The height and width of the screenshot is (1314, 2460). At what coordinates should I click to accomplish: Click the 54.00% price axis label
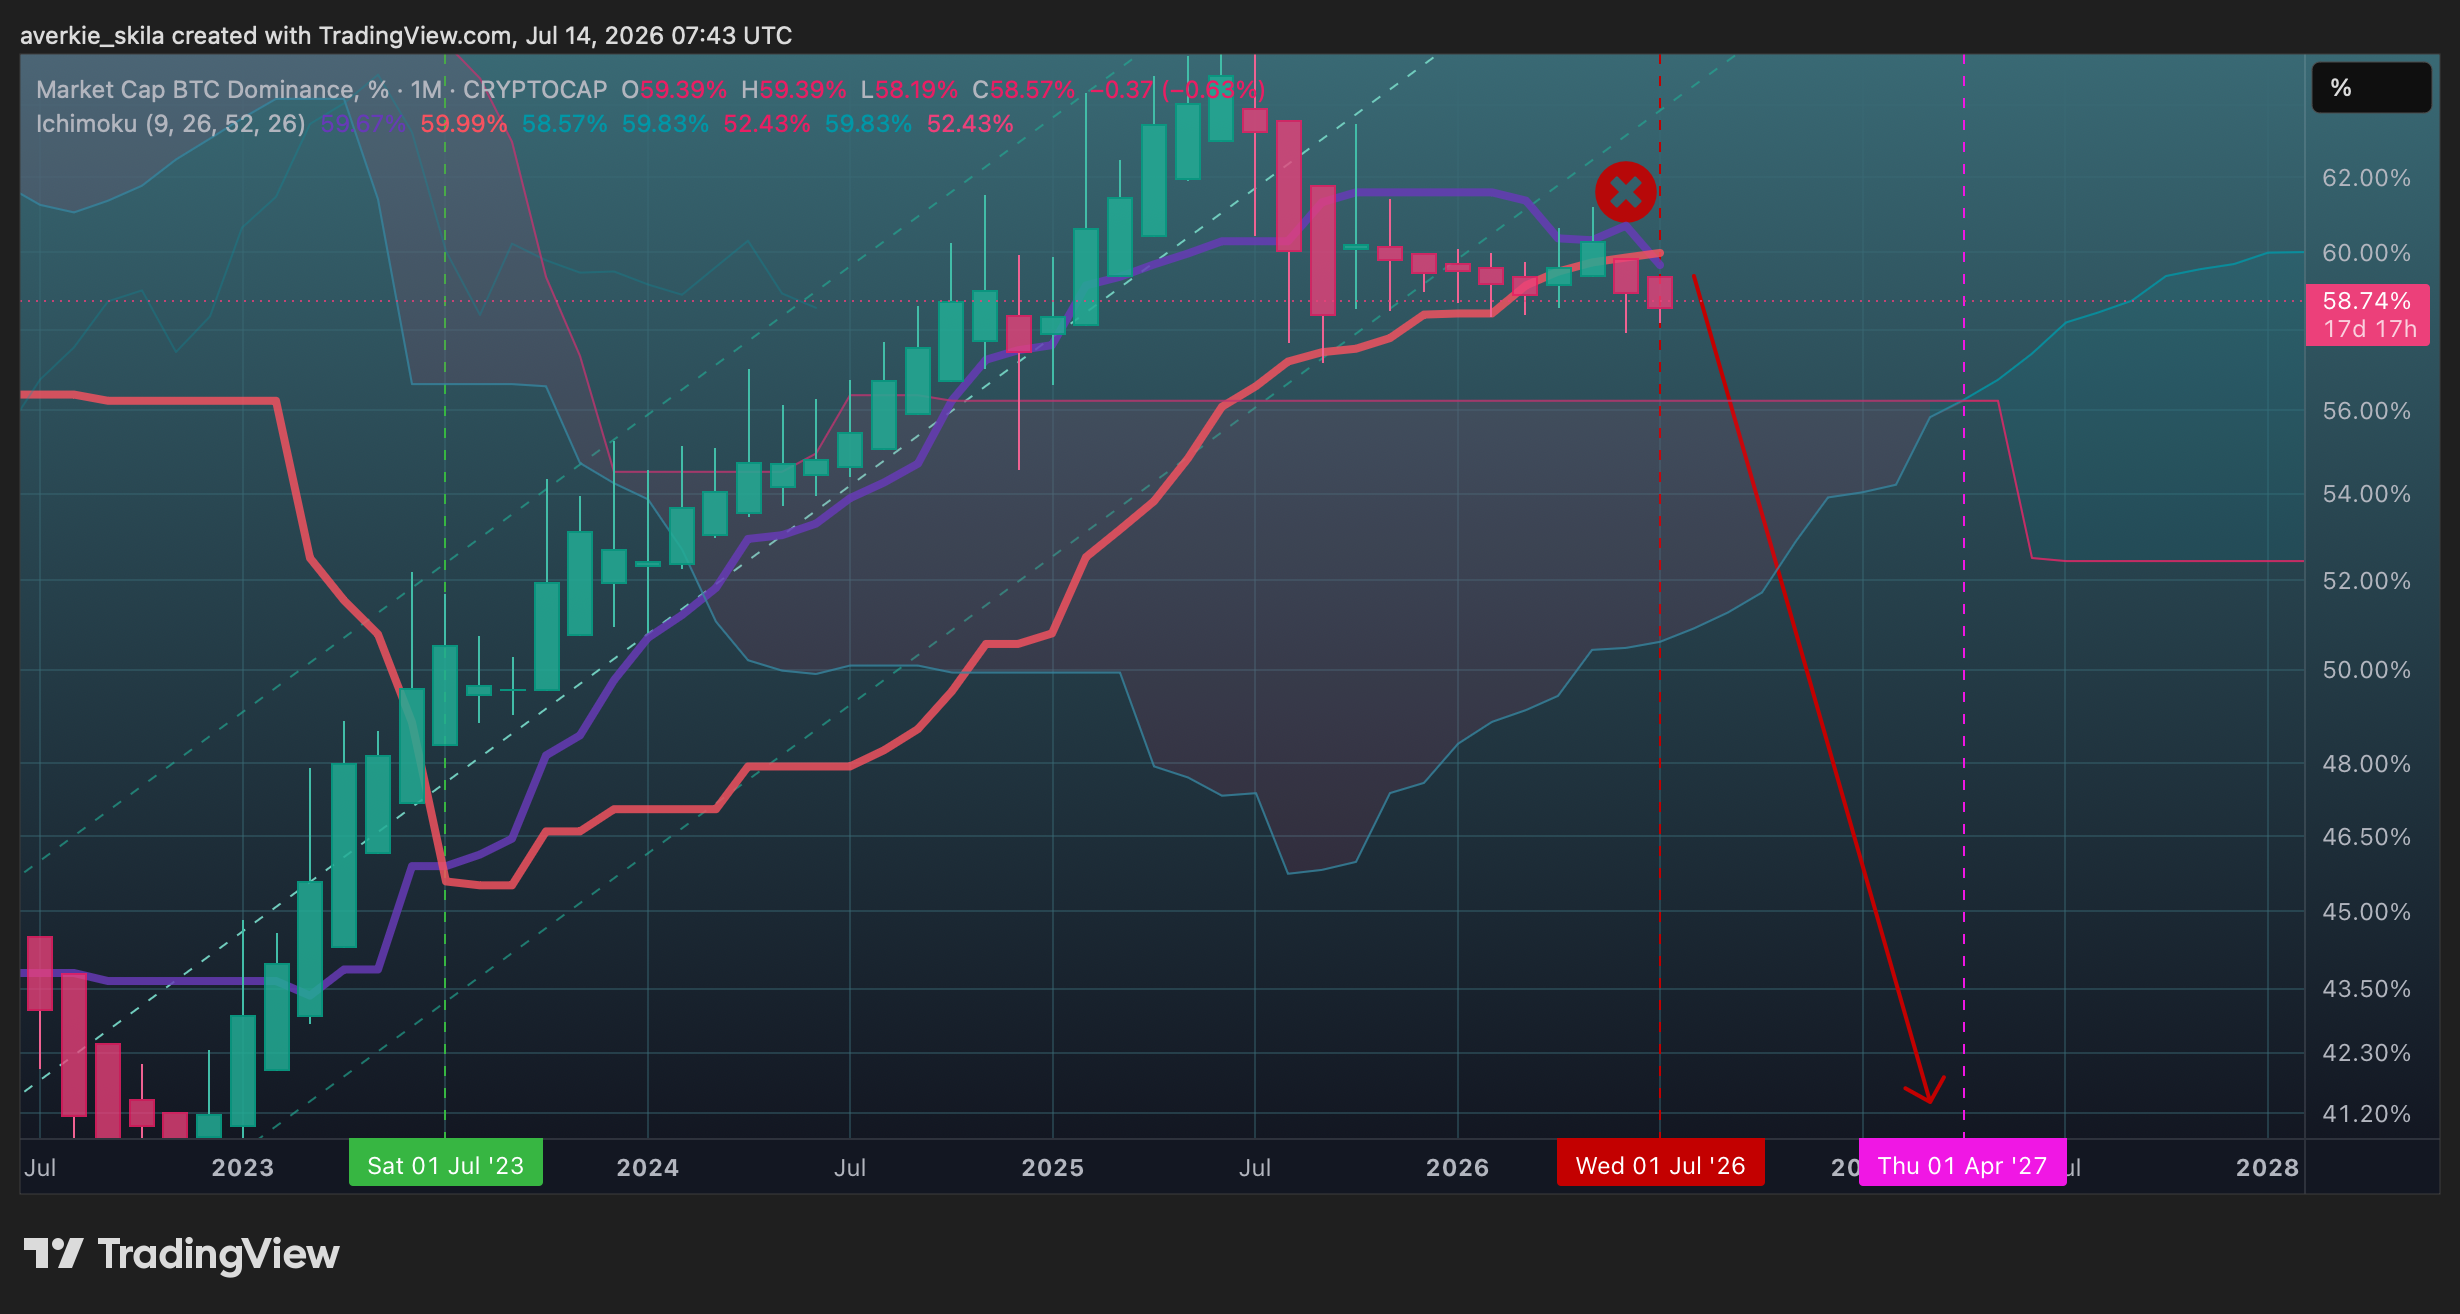click(2366, 494)
